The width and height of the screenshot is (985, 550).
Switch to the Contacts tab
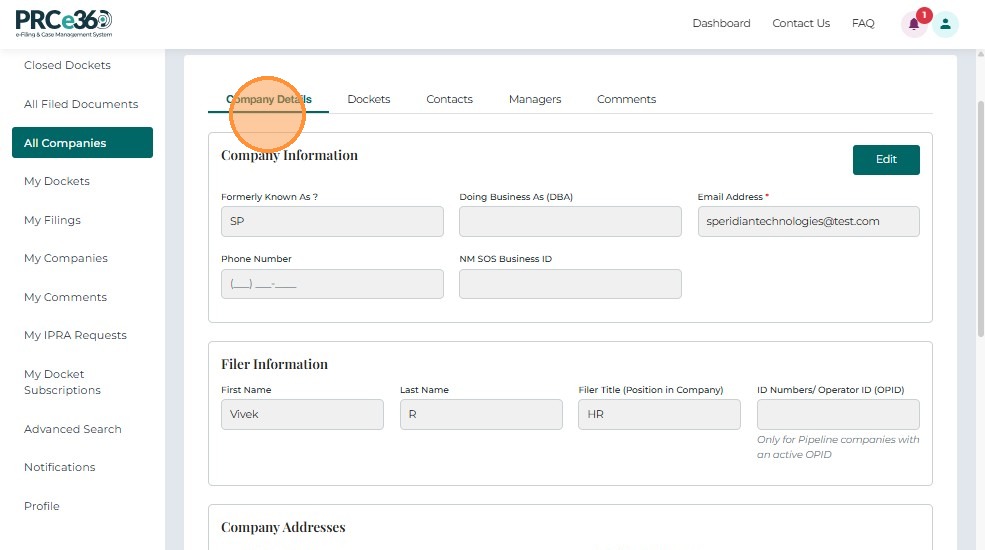click(449, 99)
